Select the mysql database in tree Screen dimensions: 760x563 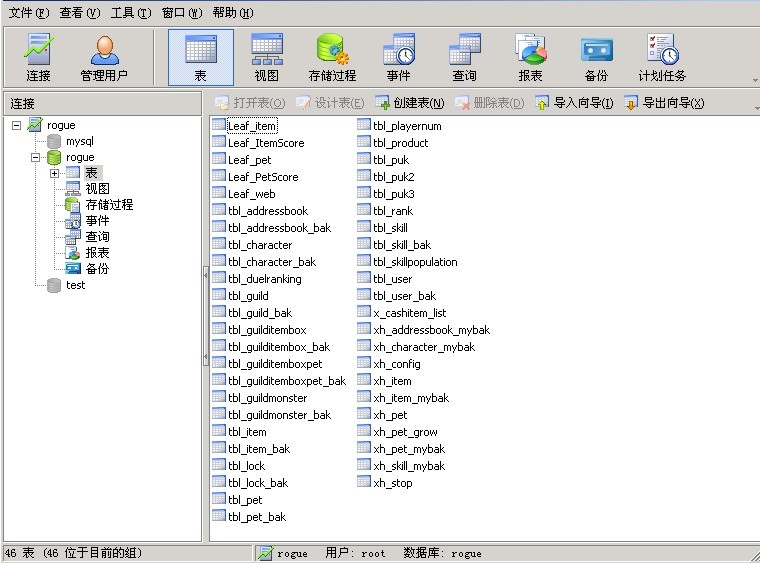pos(79,142)
